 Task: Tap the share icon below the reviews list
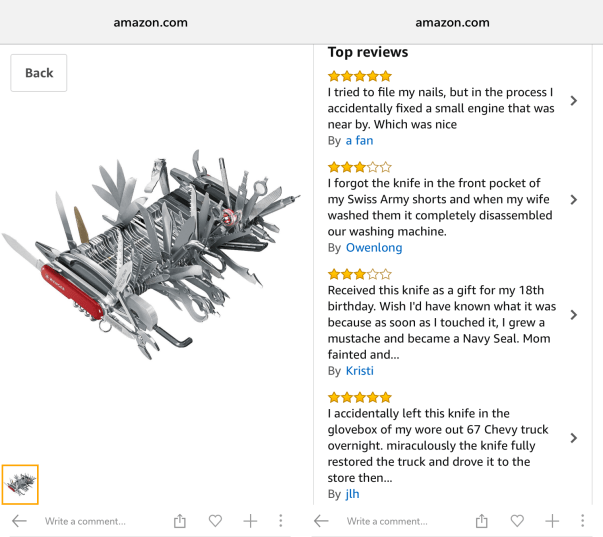[x=482, y=521]
